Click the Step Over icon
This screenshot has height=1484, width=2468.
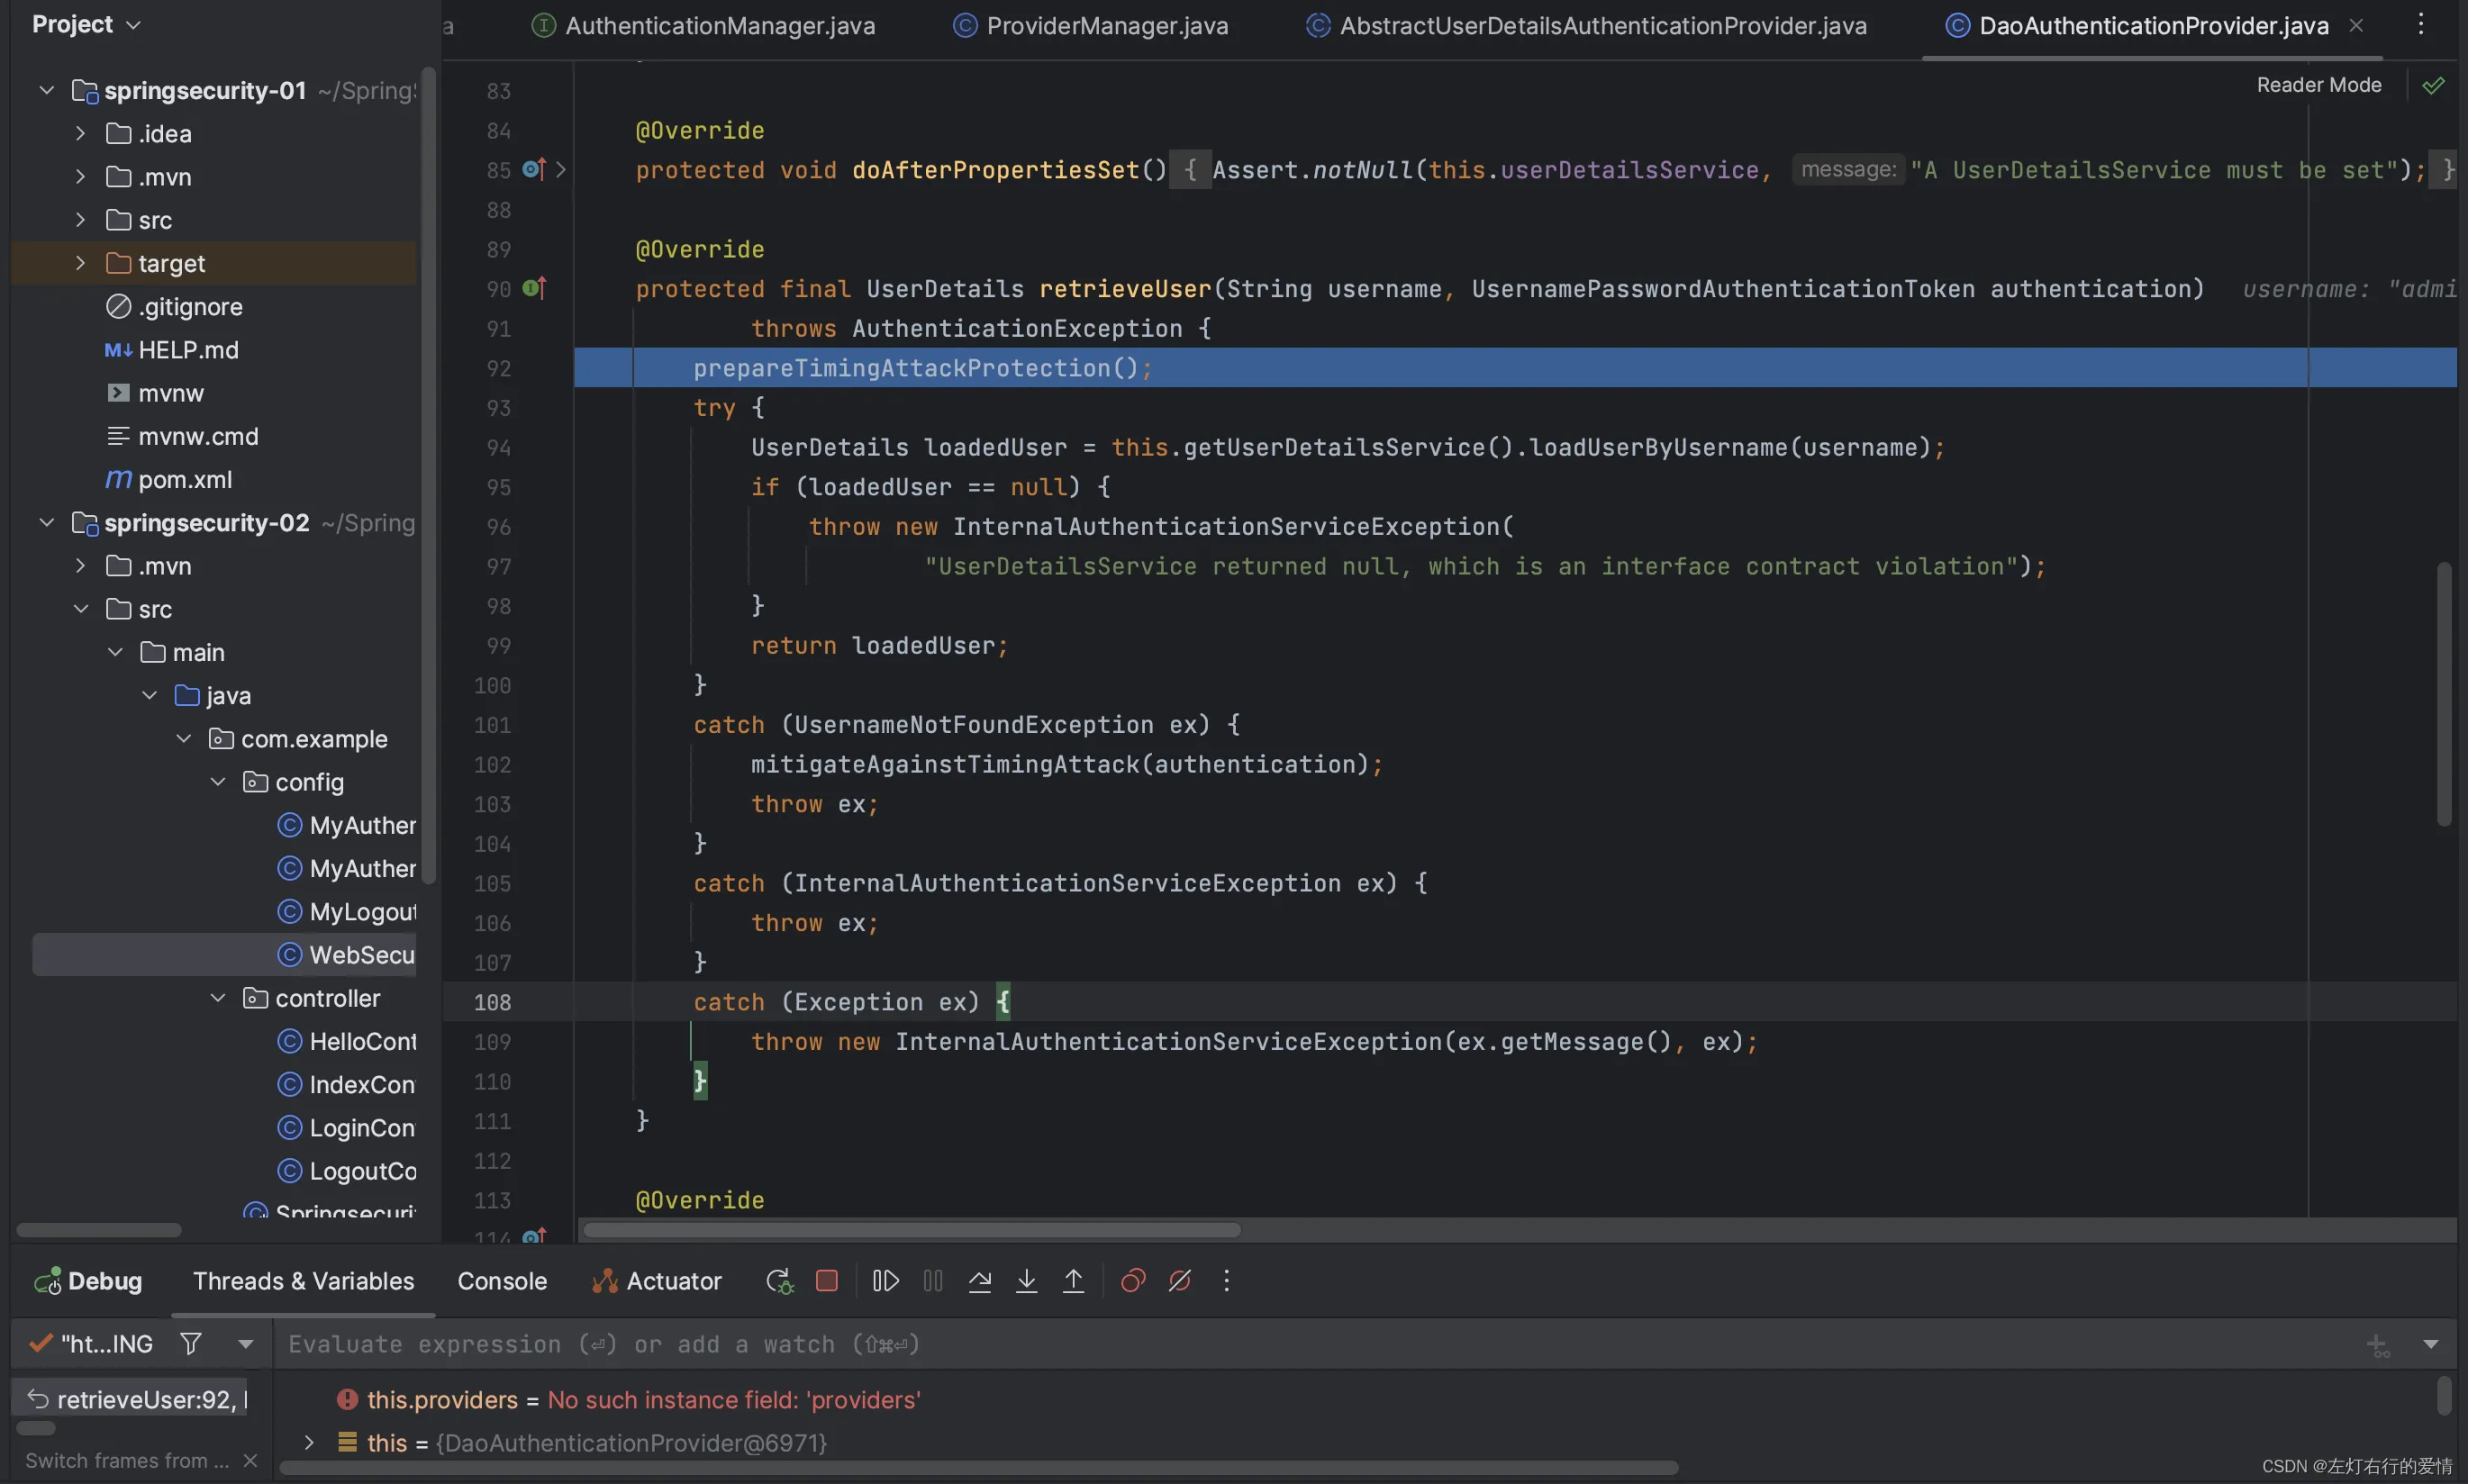(x=980, y=1281)
